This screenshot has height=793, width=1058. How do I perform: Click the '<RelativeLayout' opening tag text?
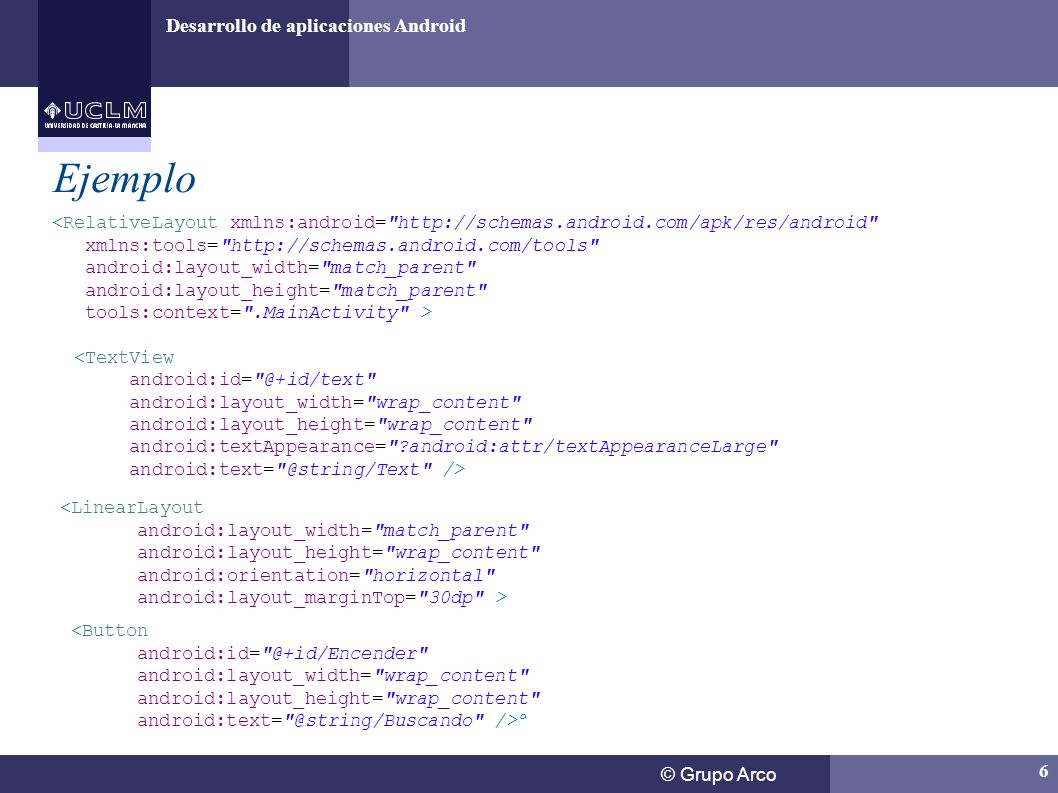[x=135, y=223]
